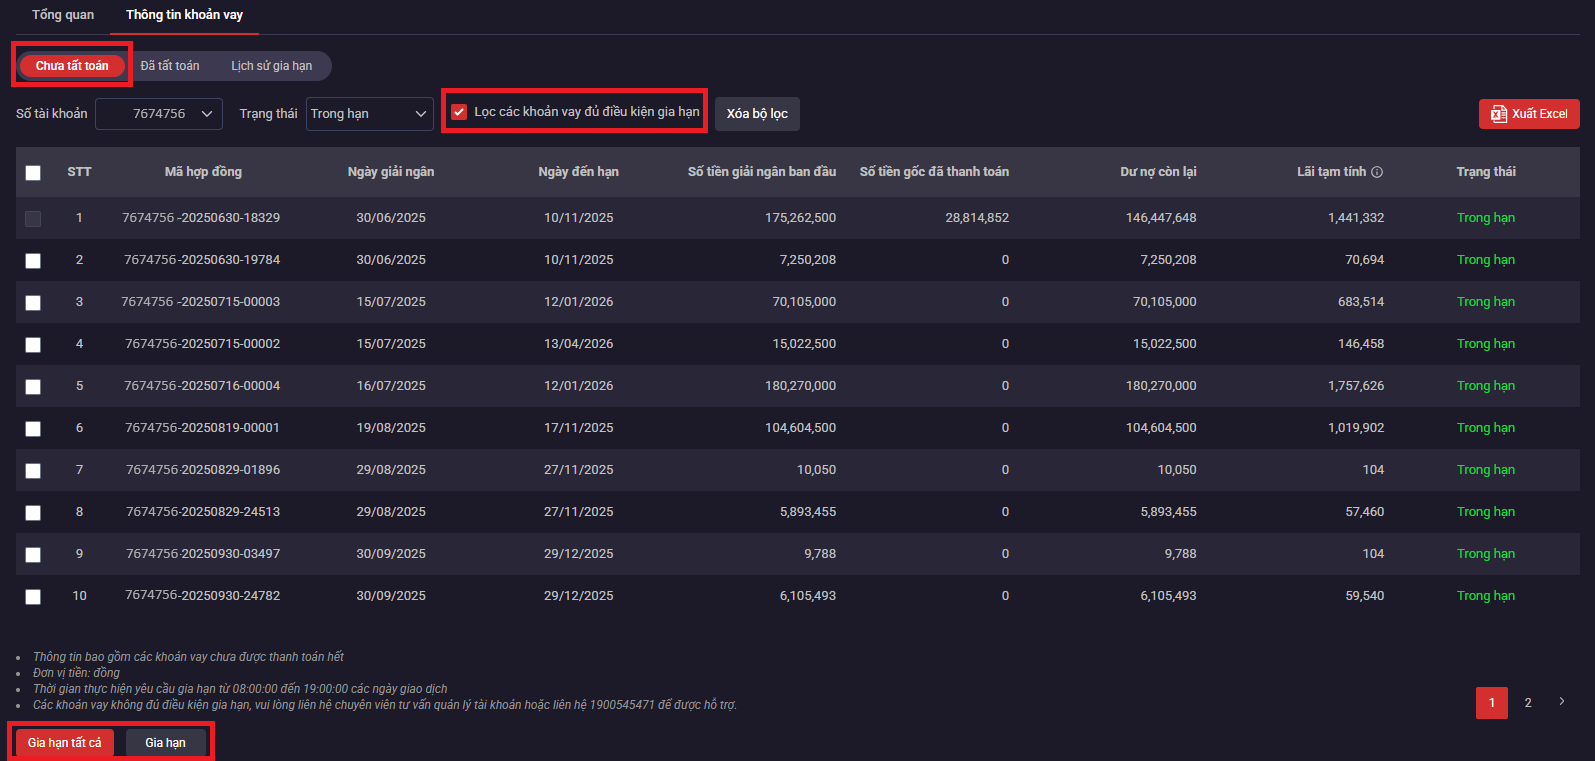The width and height of the screenshot is (1595, 761).
Task: Click disbursement date 19/08/2025
Action: click(391, 428)
